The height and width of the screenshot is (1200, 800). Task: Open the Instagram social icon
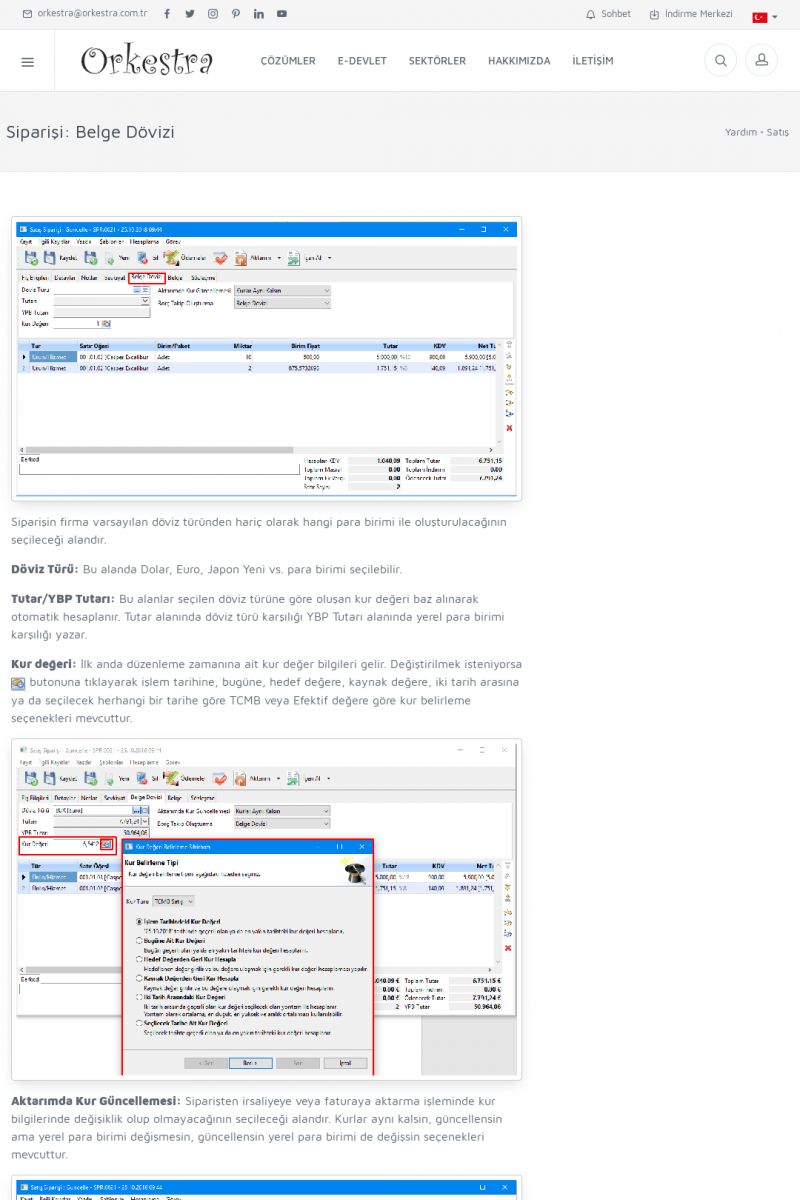(213, 14)
